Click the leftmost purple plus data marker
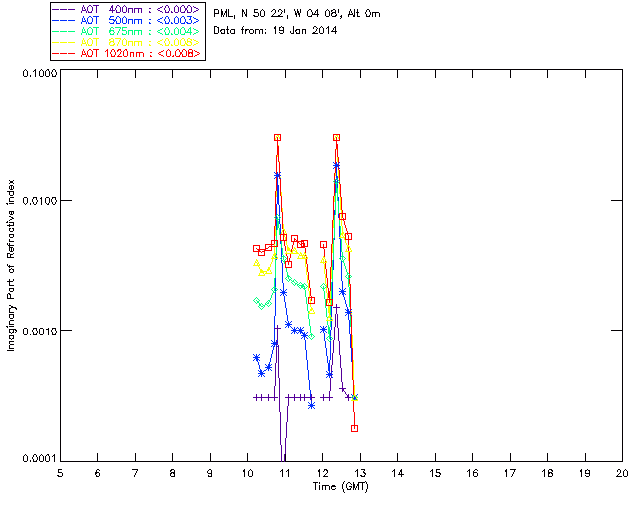 (x=256, y=397)
